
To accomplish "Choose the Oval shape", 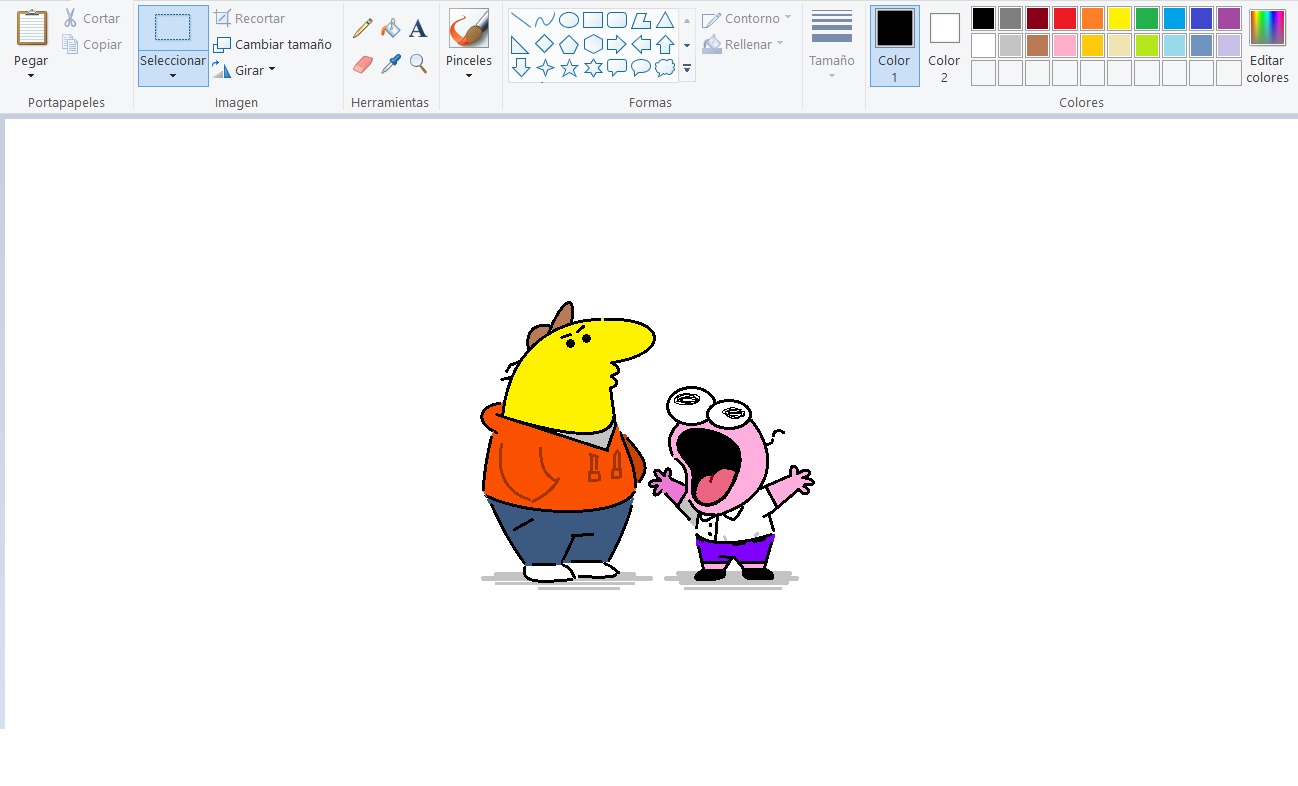I will [x=569, y=20].
